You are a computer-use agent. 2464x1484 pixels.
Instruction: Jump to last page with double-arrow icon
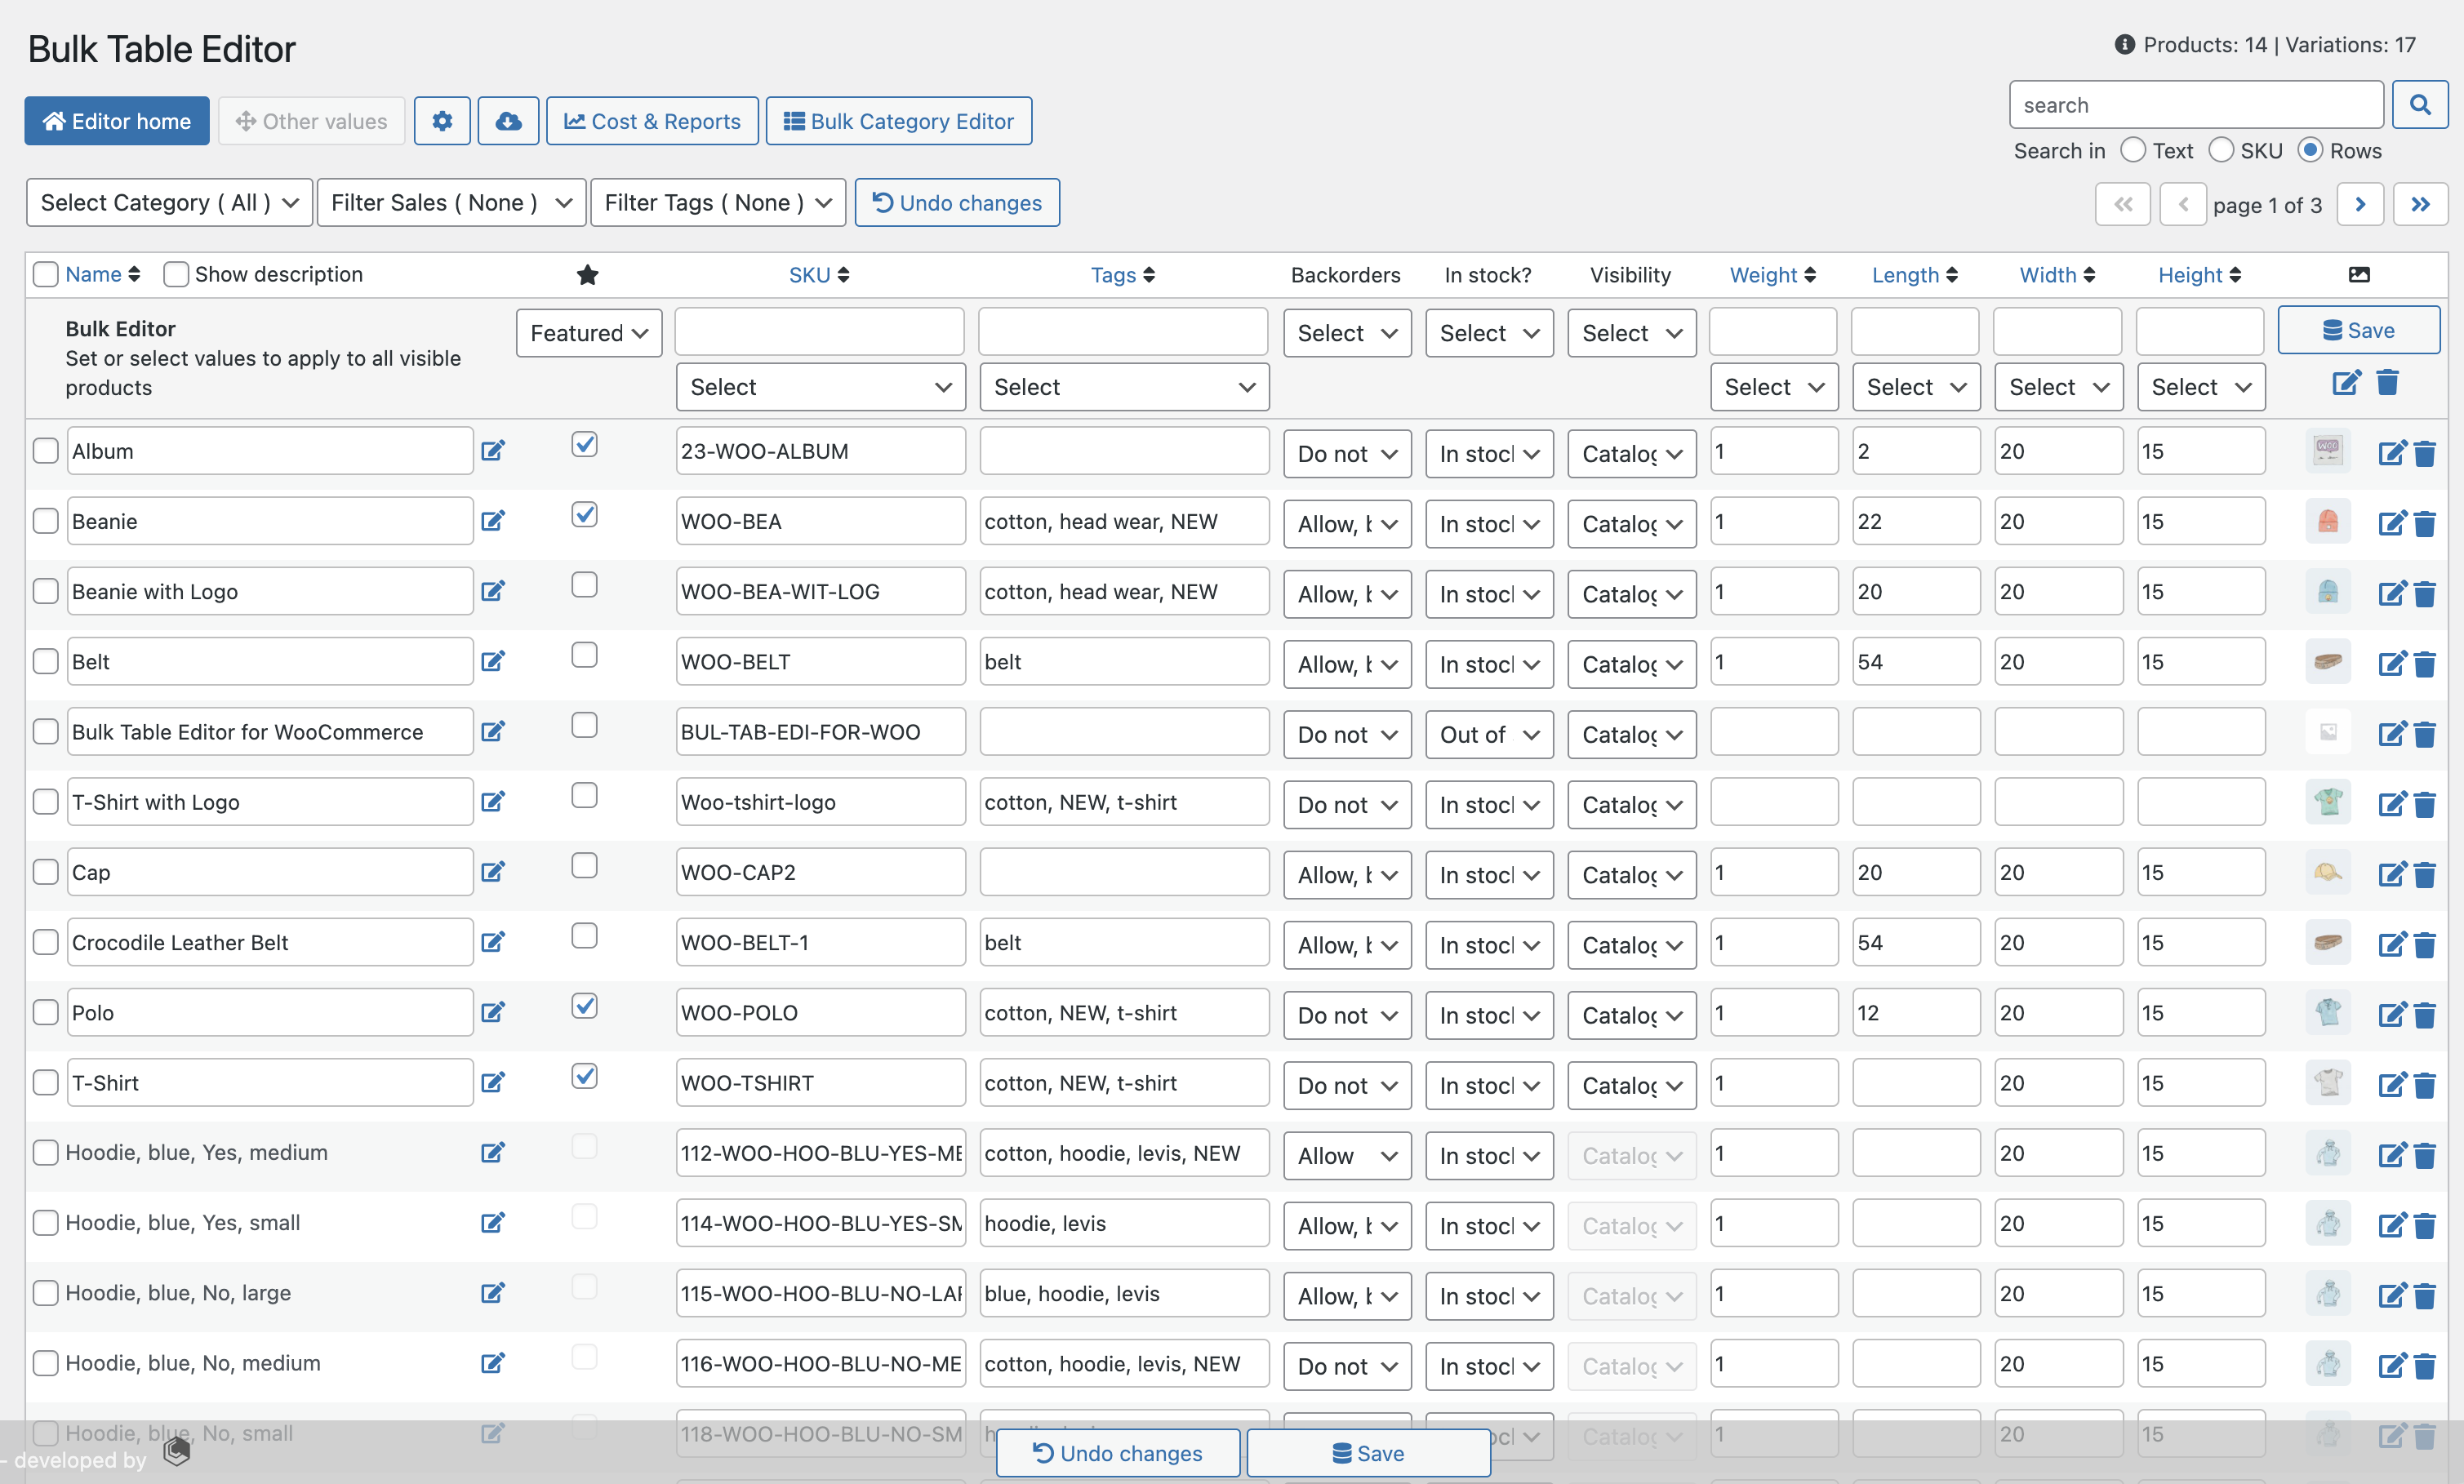(2421, 203)
